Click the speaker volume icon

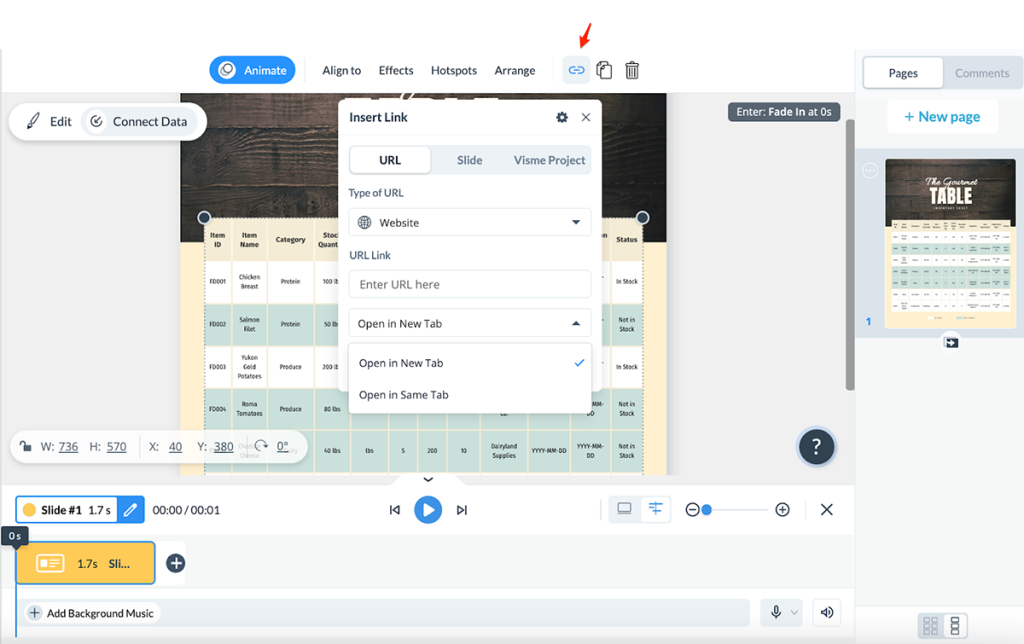[x=826, y=612]
